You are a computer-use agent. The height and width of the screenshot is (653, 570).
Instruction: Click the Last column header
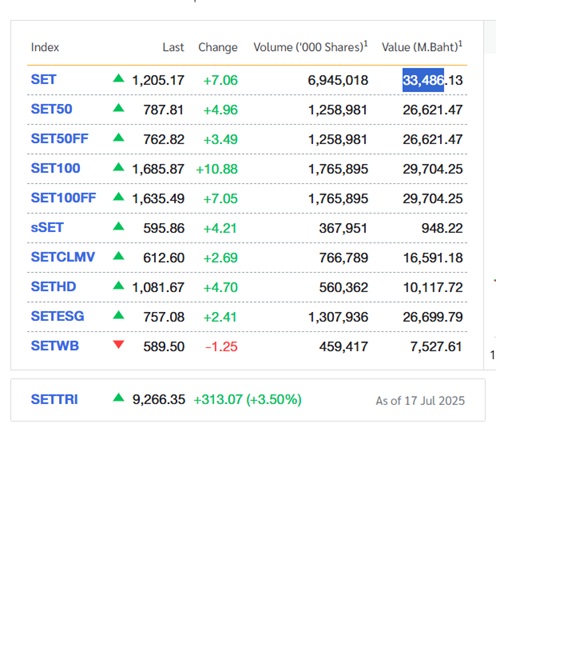[173, 47]
